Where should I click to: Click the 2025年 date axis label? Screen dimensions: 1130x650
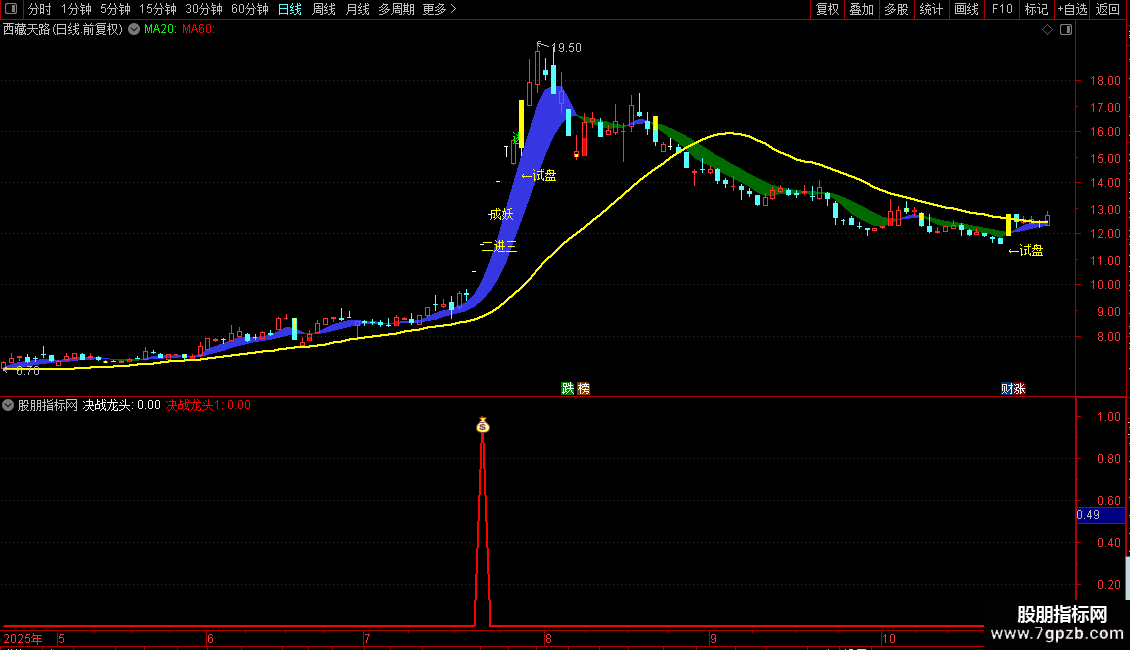coord(22,638)
